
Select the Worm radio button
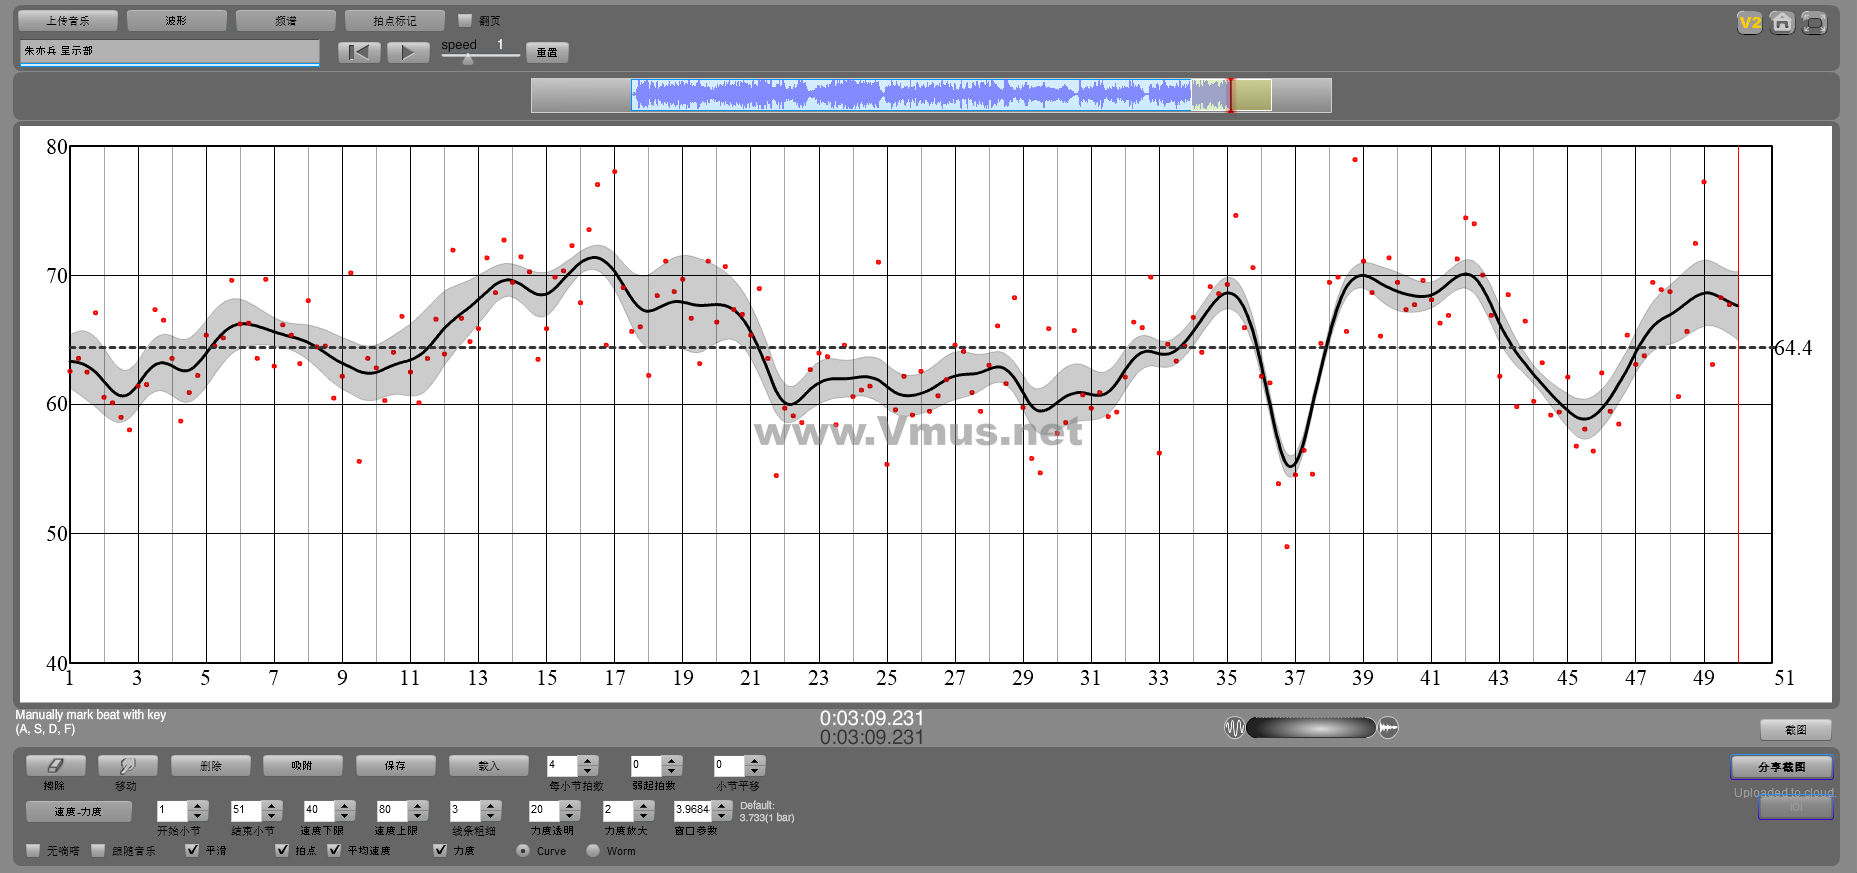(593, 851)
